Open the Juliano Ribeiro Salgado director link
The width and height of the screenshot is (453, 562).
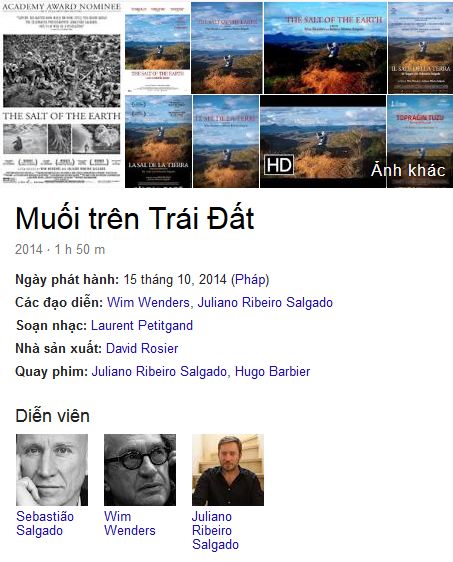tap(265, 302)
